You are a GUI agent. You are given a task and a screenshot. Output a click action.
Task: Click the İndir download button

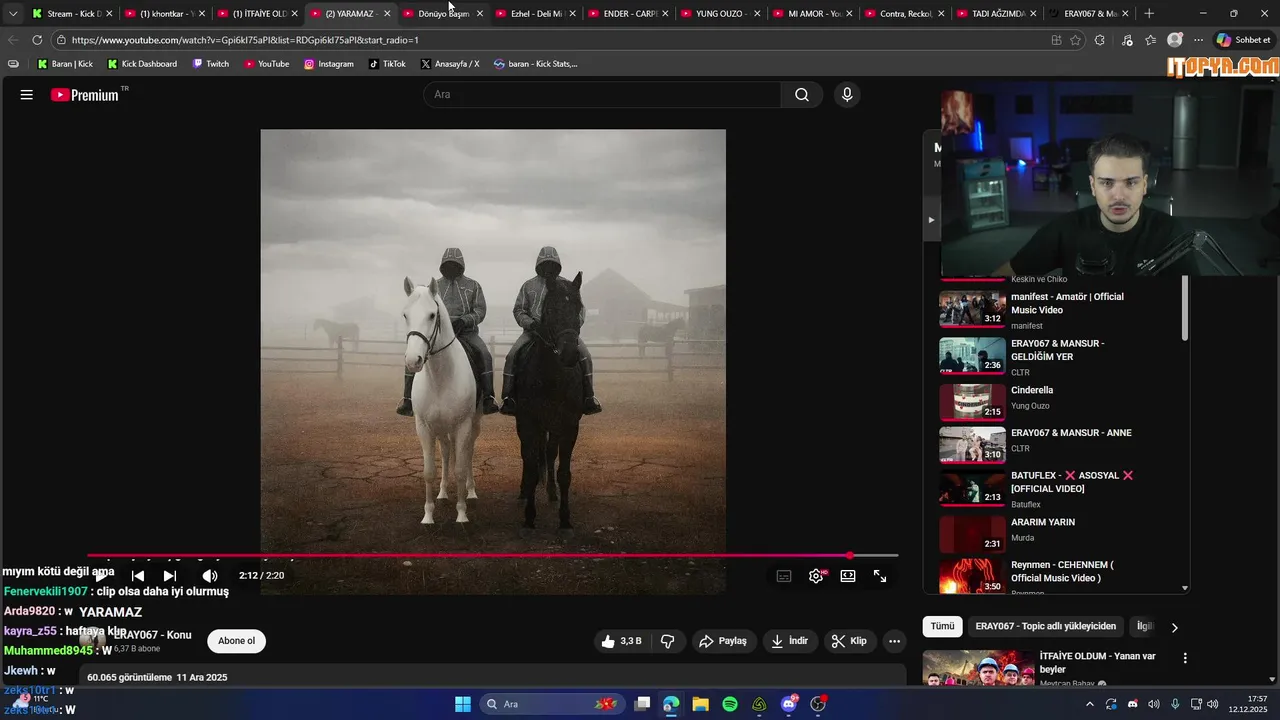[x=790, y=641]
